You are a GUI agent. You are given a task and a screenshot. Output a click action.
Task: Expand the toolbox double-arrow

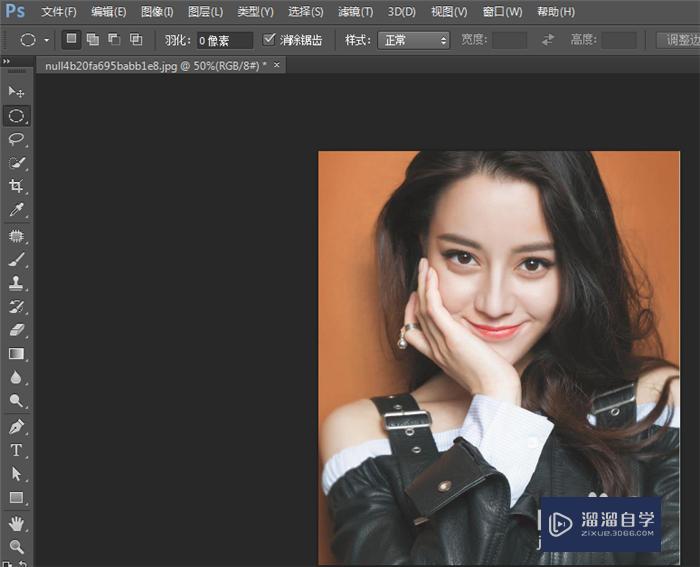pos(6,61)
